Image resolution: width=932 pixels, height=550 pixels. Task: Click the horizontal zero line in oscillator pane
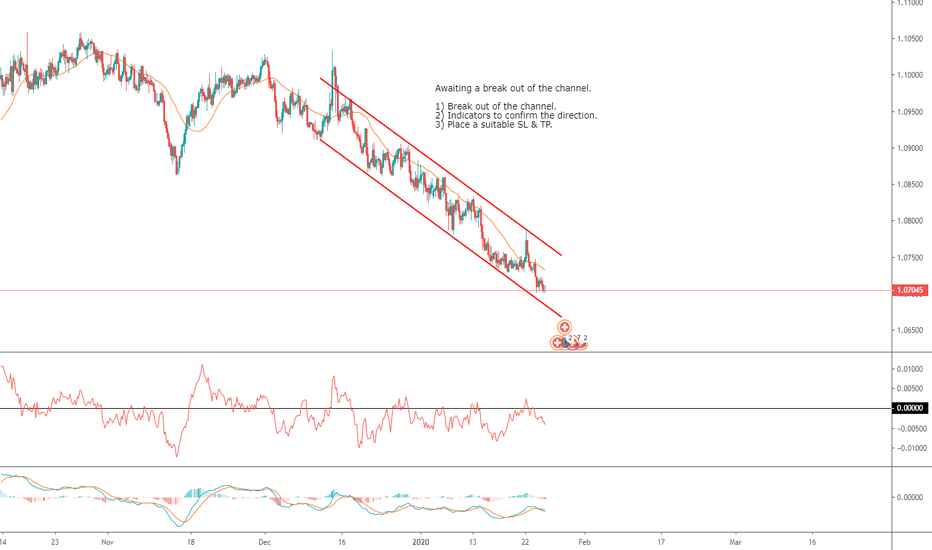[x=446, y=408]
